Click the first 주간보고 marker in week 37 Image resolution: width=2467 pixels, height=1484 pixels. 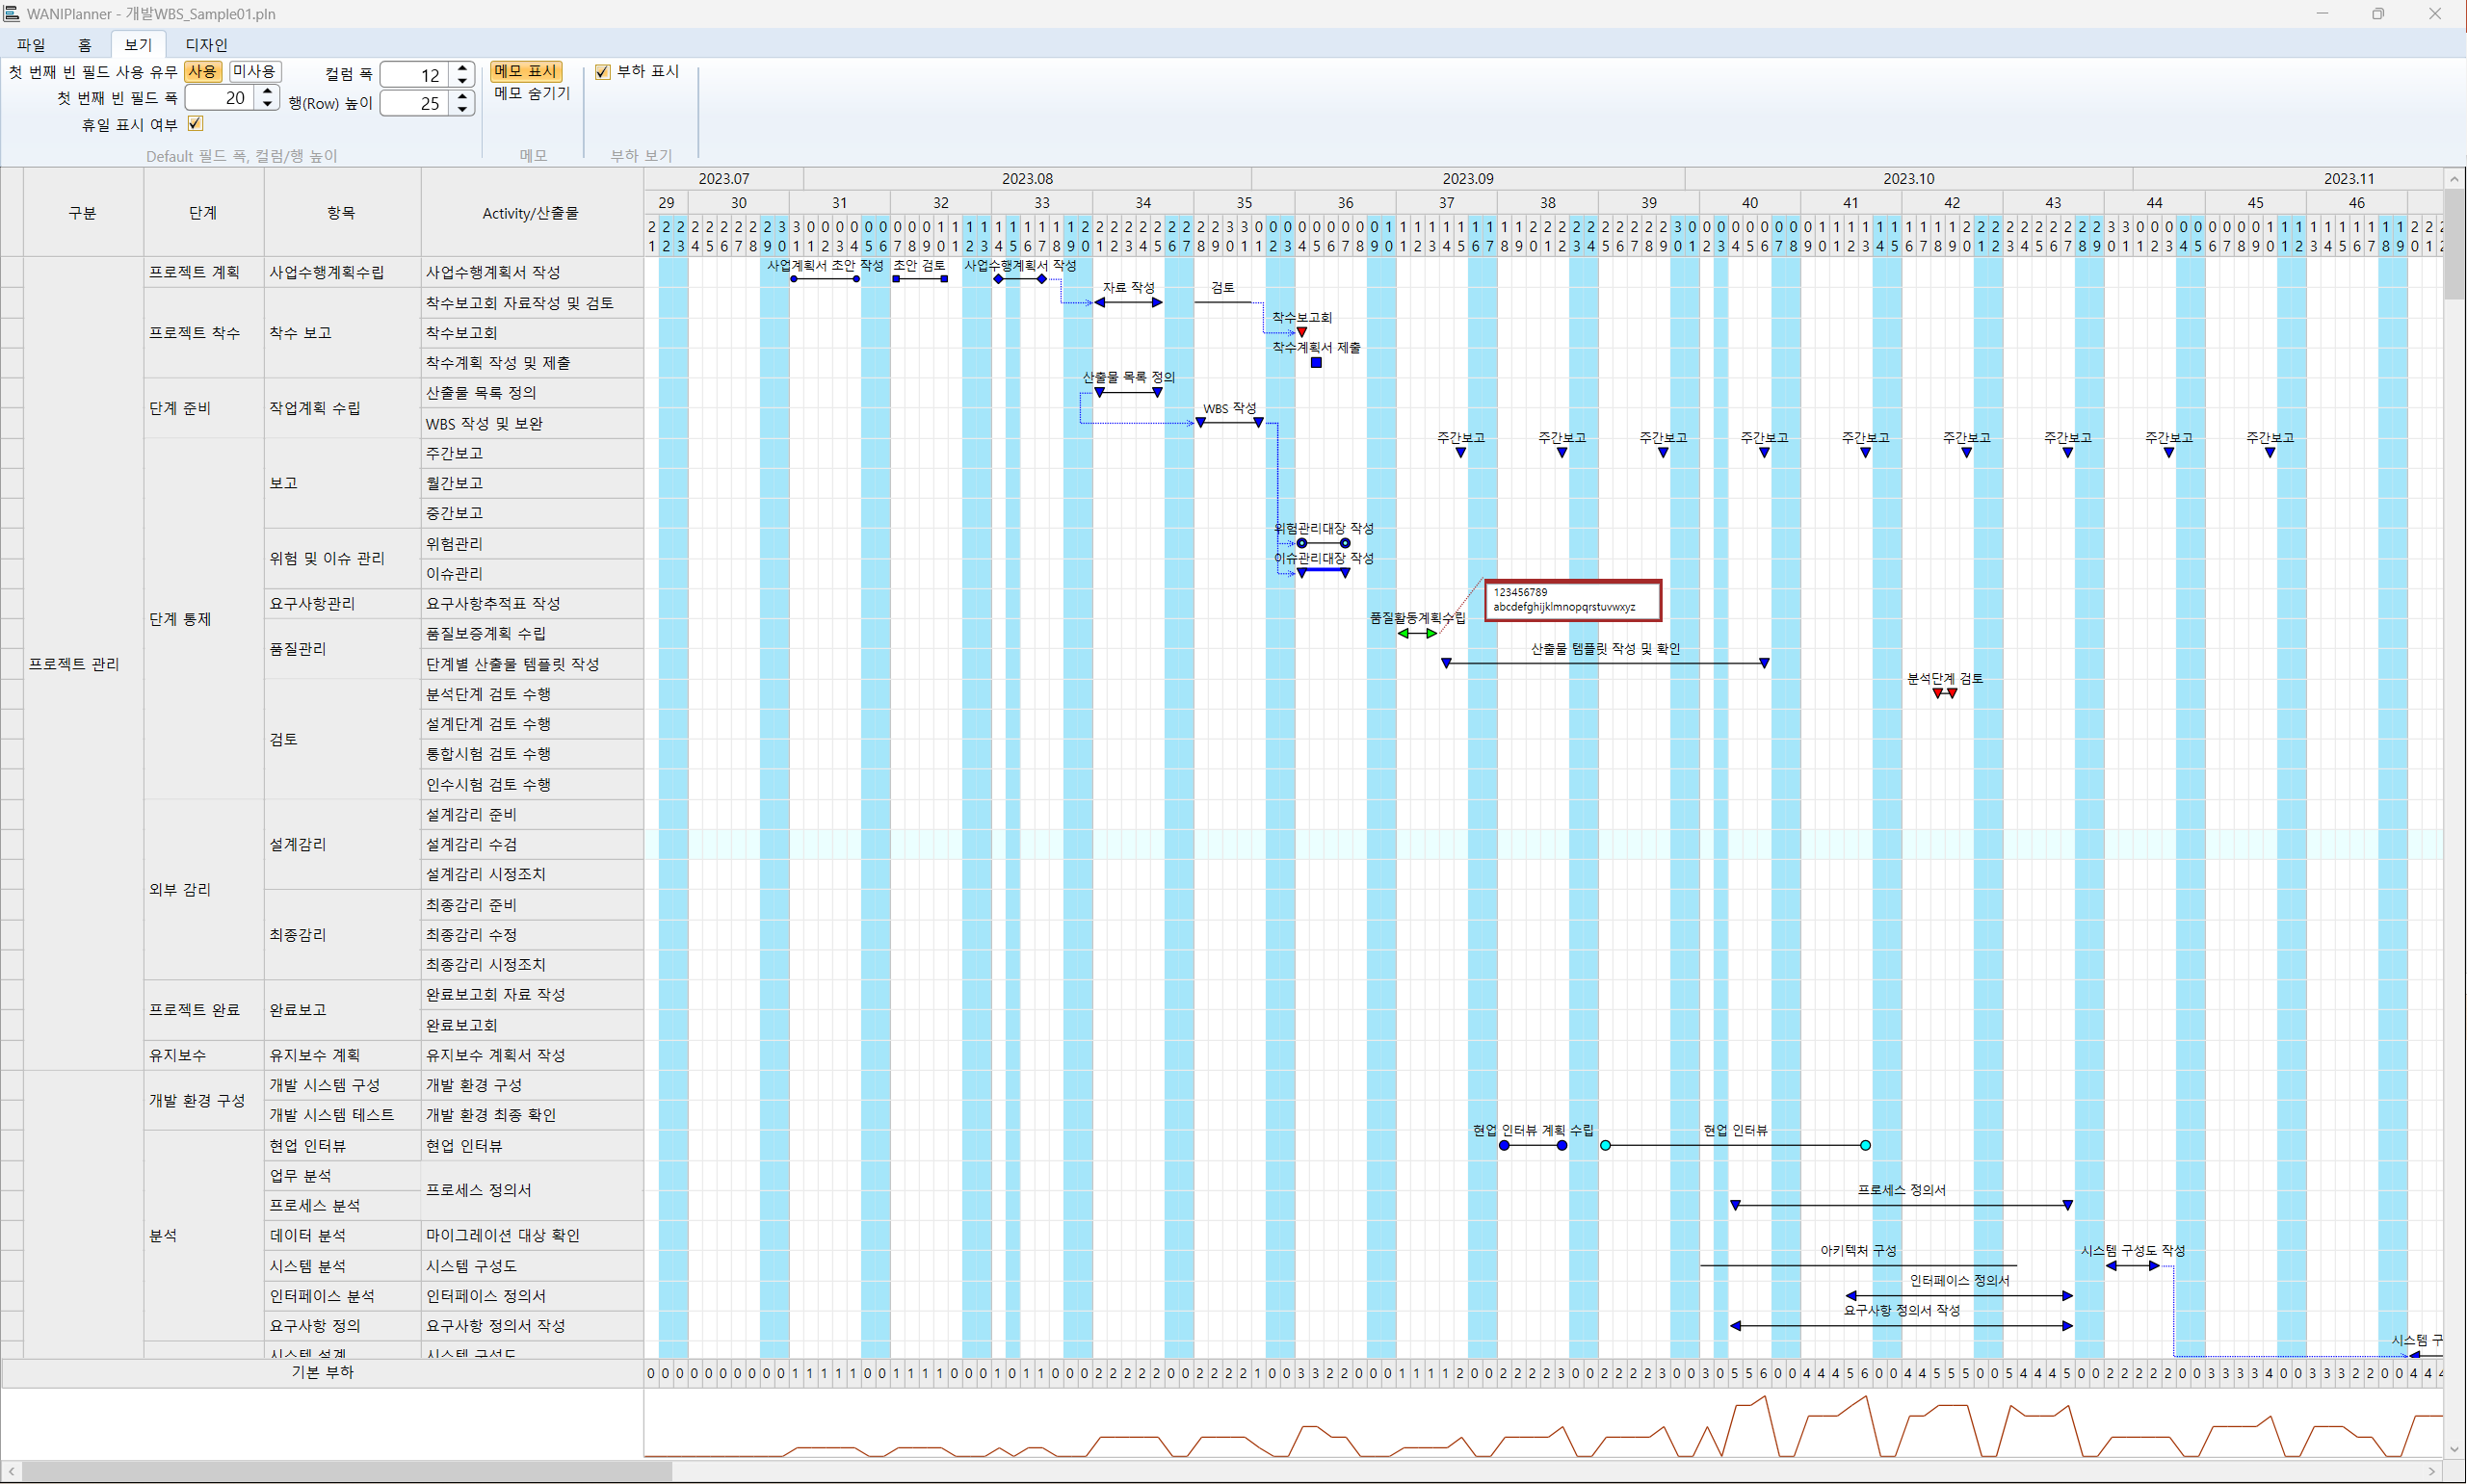coord(1461,453)
